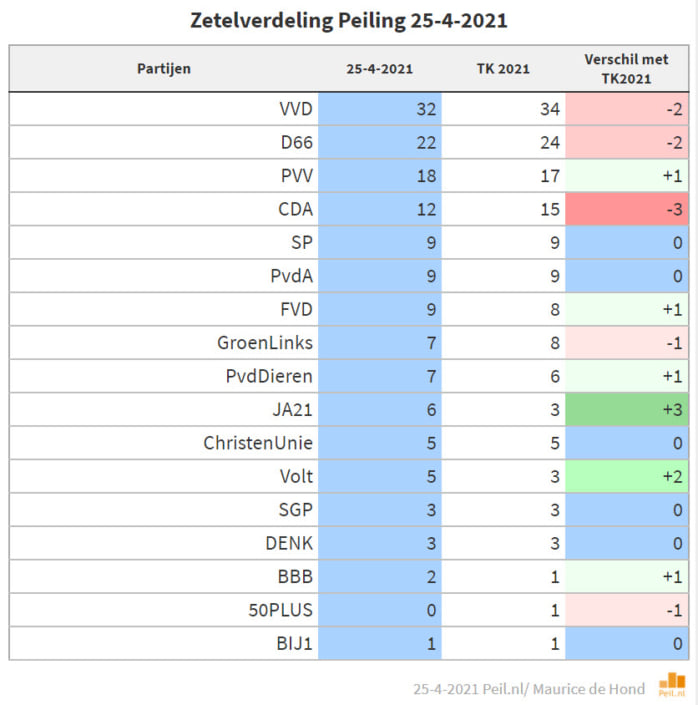This screenshot has height=705, width=698.
Task: Select the GroenLinks row label
Action: (x=264, y=343)
